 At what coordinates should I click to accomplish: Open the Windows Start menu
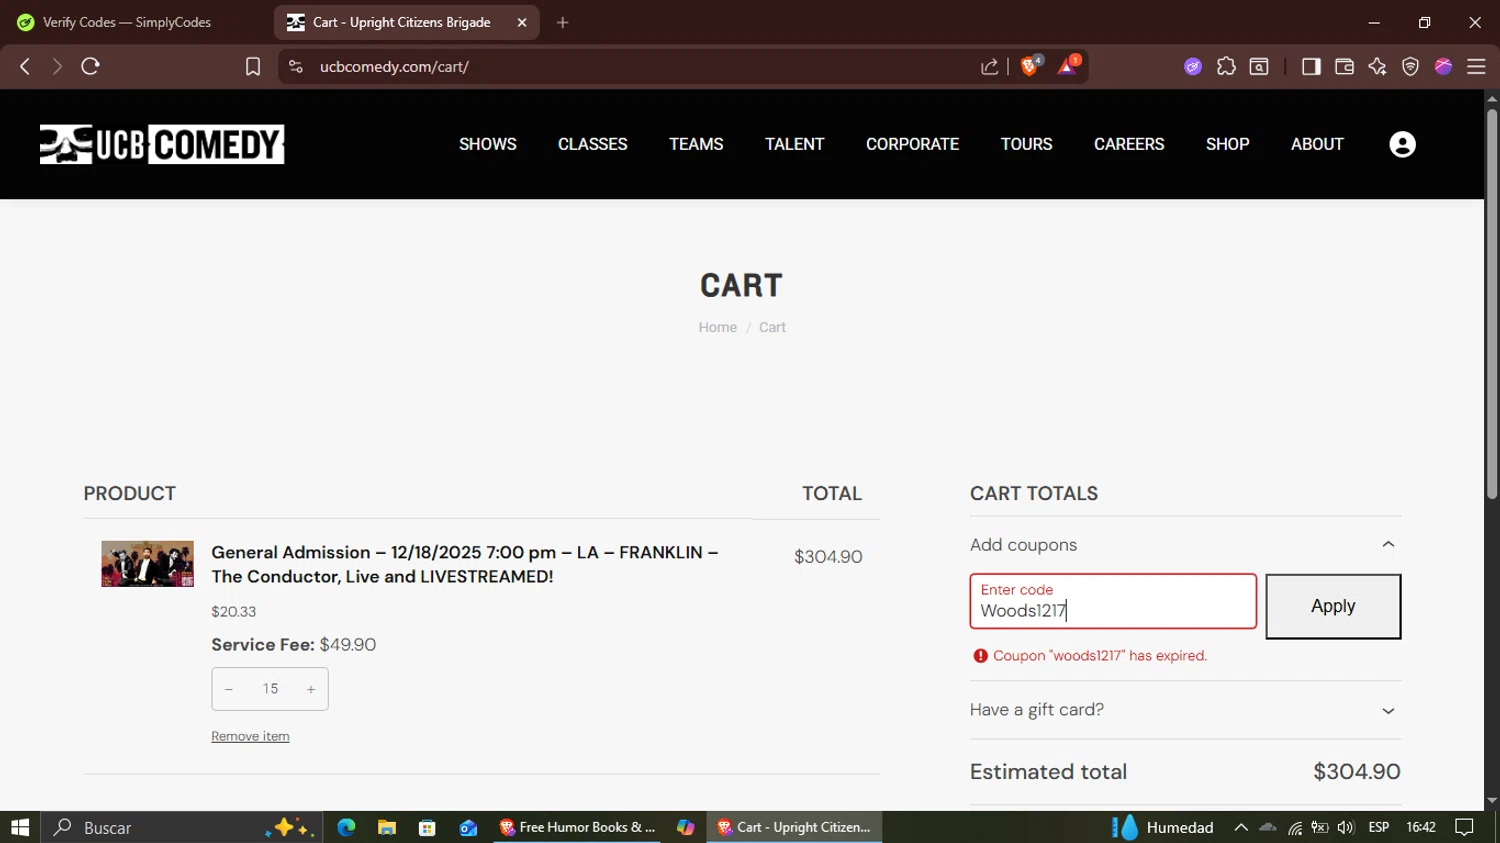(20, 827)
